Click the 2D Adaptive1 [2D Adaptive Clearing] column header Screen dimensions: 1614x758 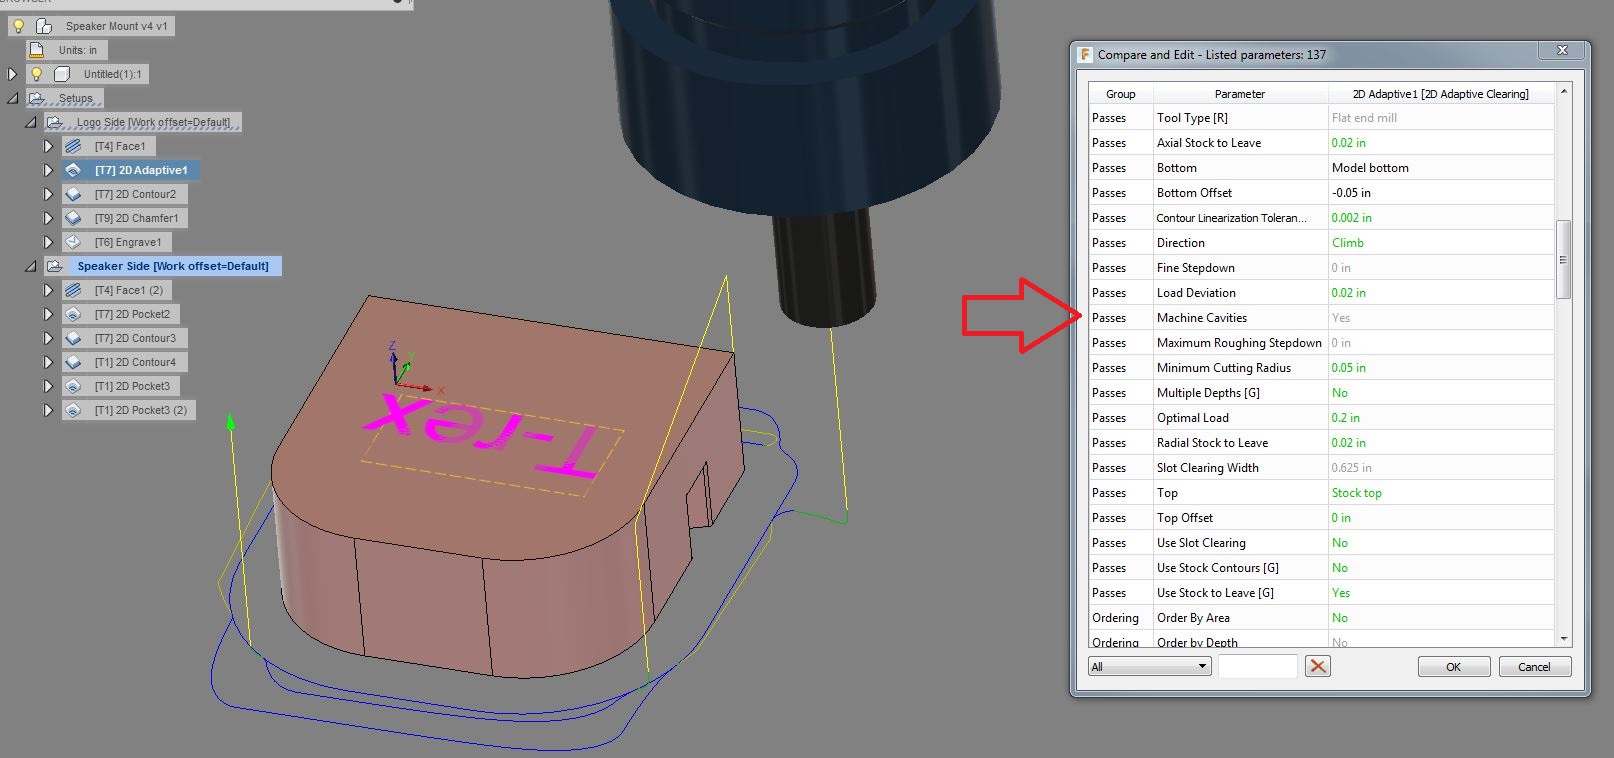[1441, 94]
